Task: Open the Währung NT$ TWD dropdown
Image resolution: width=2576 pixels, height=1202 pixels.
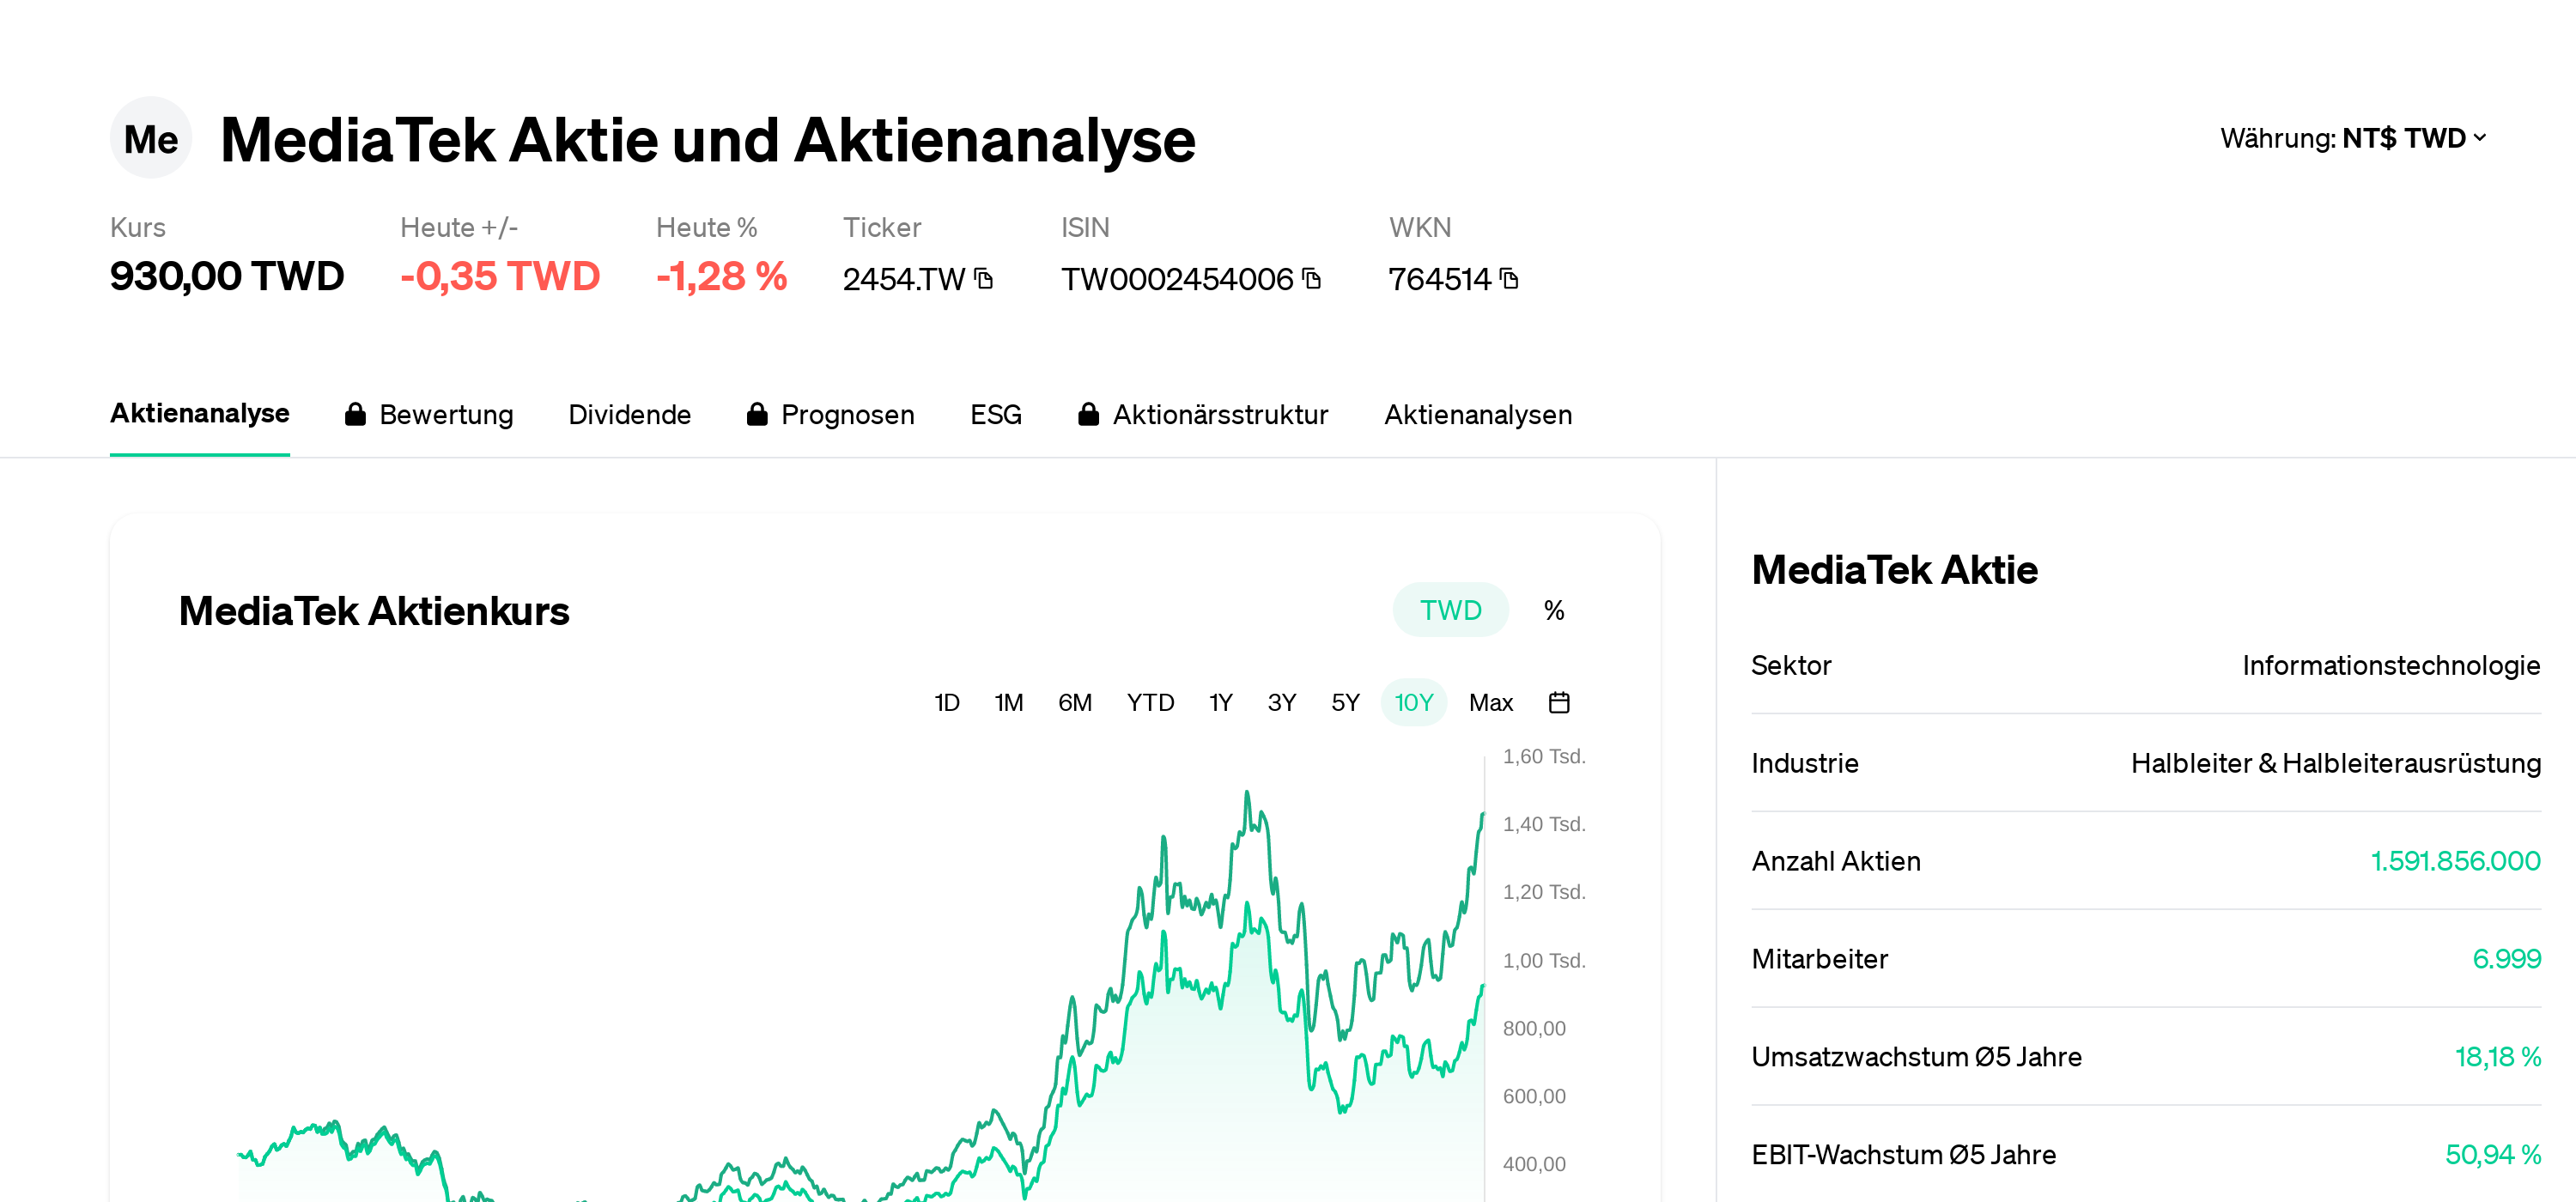Action: pos(2353,138)
